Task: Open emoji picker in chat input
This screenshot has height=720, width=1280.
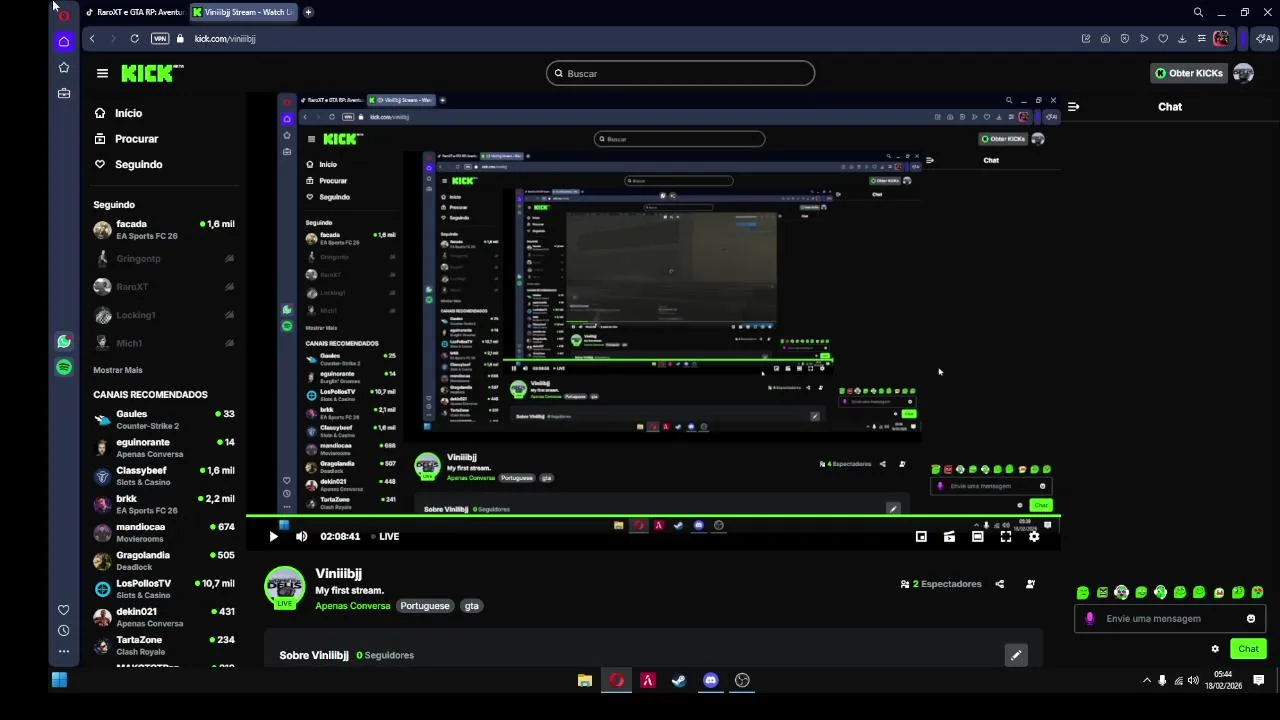Action: point(1251,618)
